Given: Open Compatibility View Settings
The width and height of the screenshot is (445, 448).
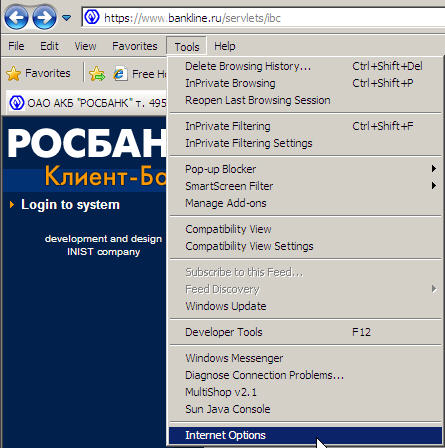Looking at the screenshot, I should (305, 246).
